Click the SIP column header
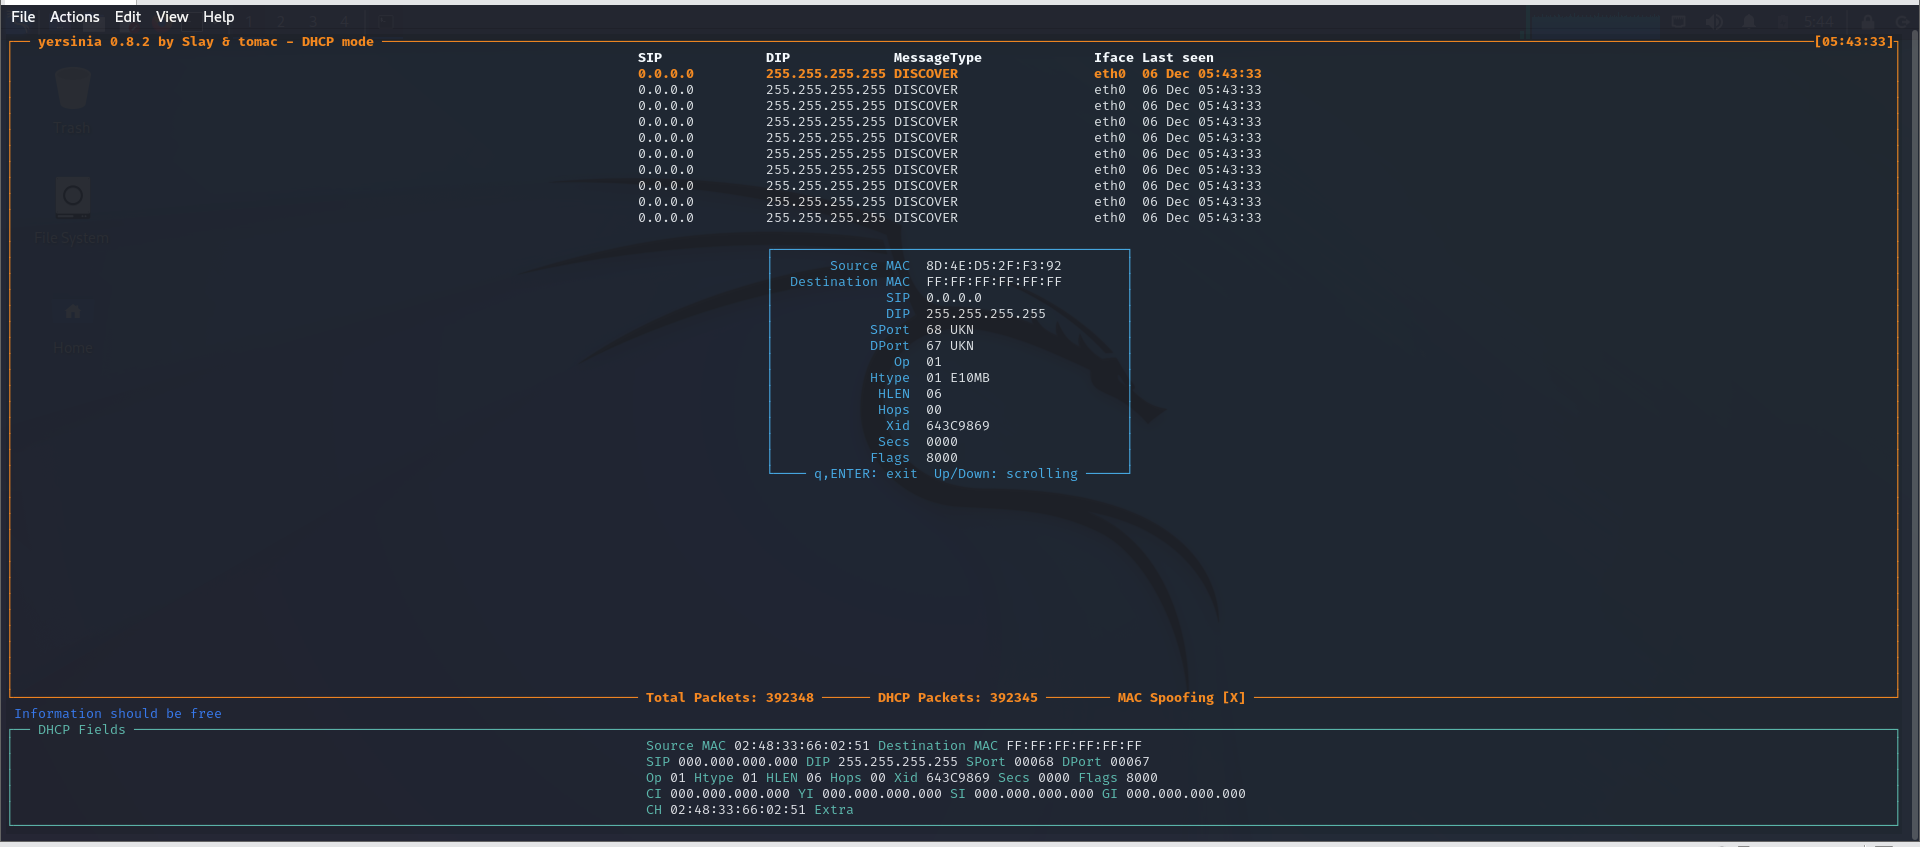This screenshot has width=1920, height=847. pyautogui.click(x=650, y=58)
